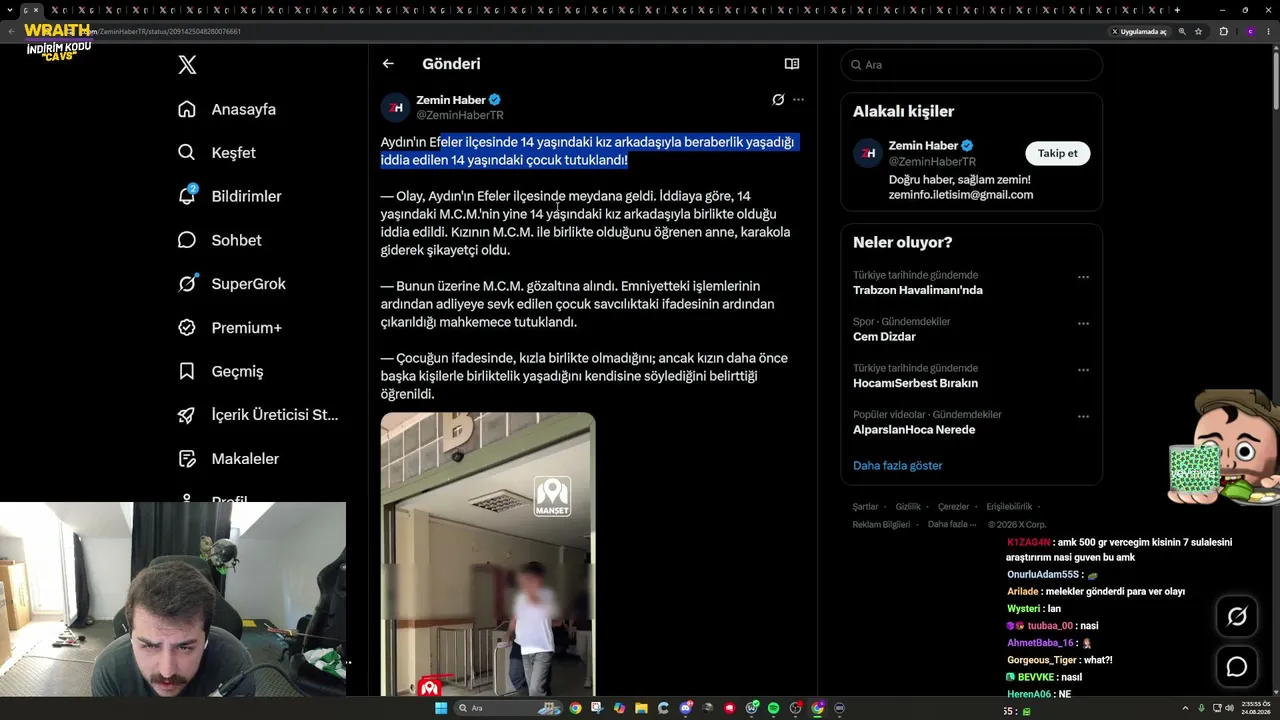This screenshot has height=720, width=1280.
Task: Bookmark page with the star icon
Action: click(1198, 32)
